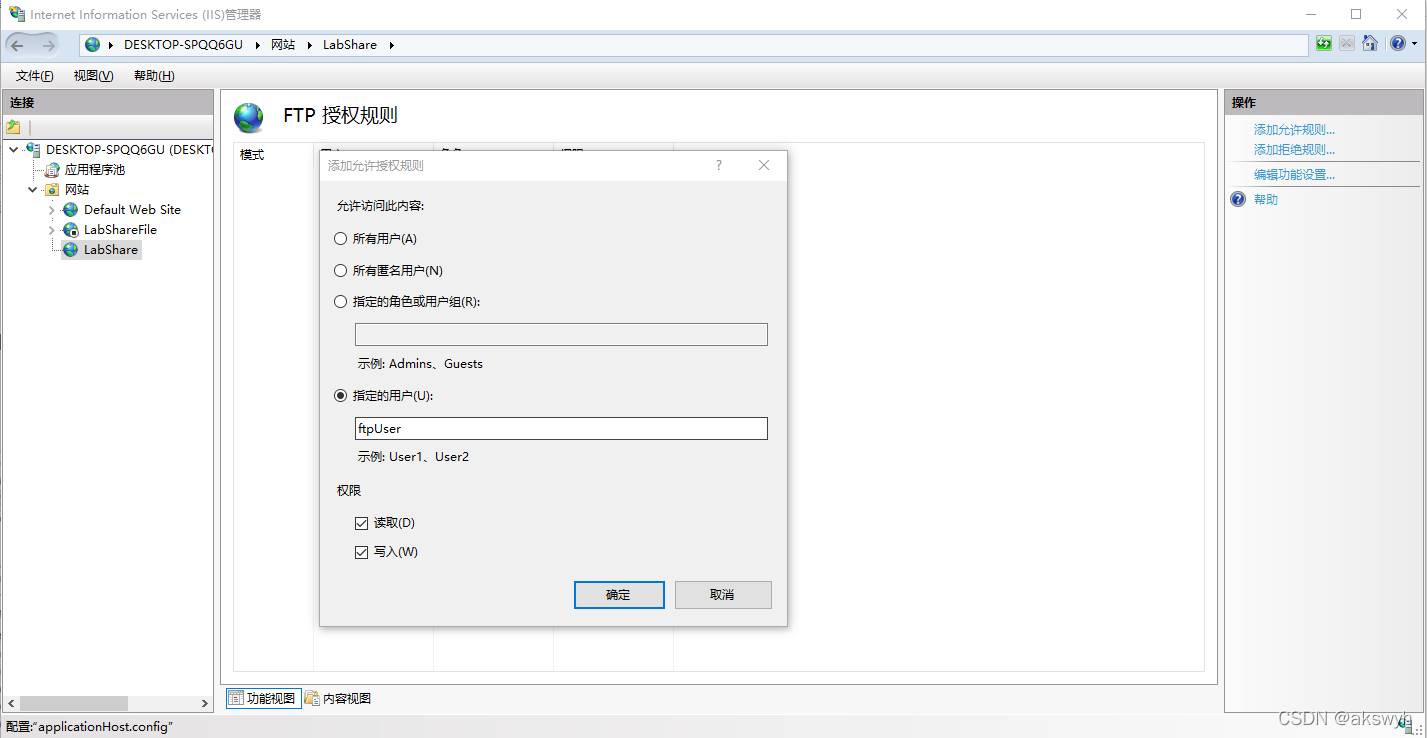Open the blue help question-mark icon in toolbar
This screenshot has width=1427, height=738.
pos(1397,44)
